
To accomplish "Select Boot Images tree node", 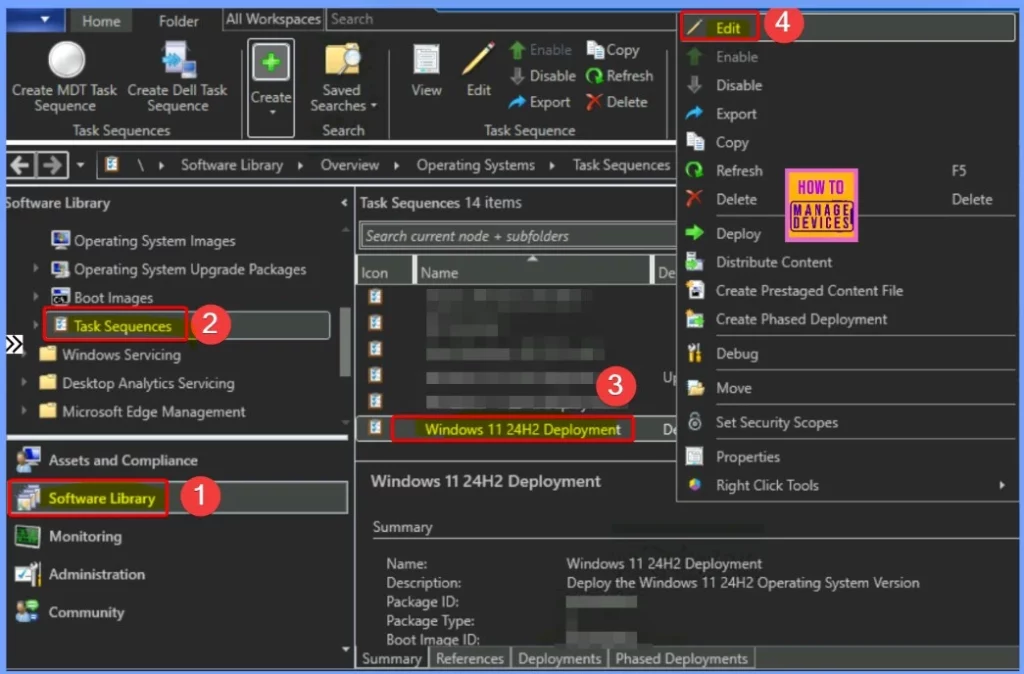I will tap(113, 297).
